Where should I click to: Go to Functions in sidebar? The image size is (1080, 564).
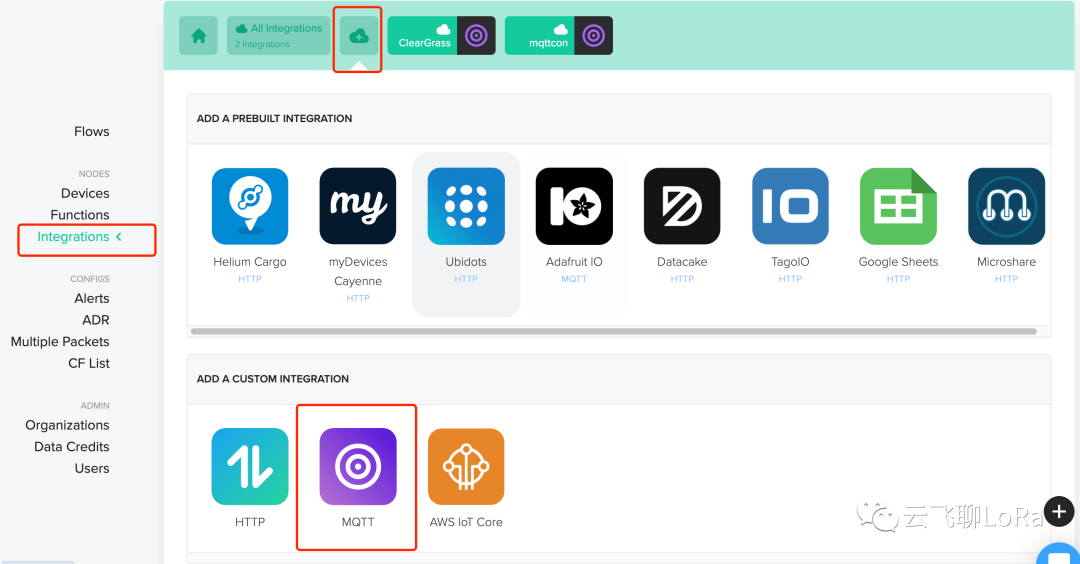[x=79, y=215]
